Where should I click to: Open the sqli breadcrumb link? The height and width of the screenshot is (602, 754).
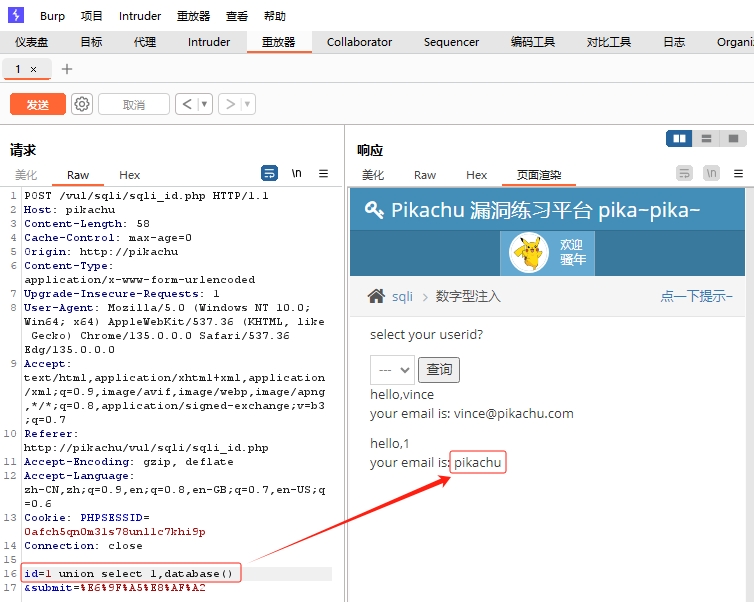(x=402, y=297)
